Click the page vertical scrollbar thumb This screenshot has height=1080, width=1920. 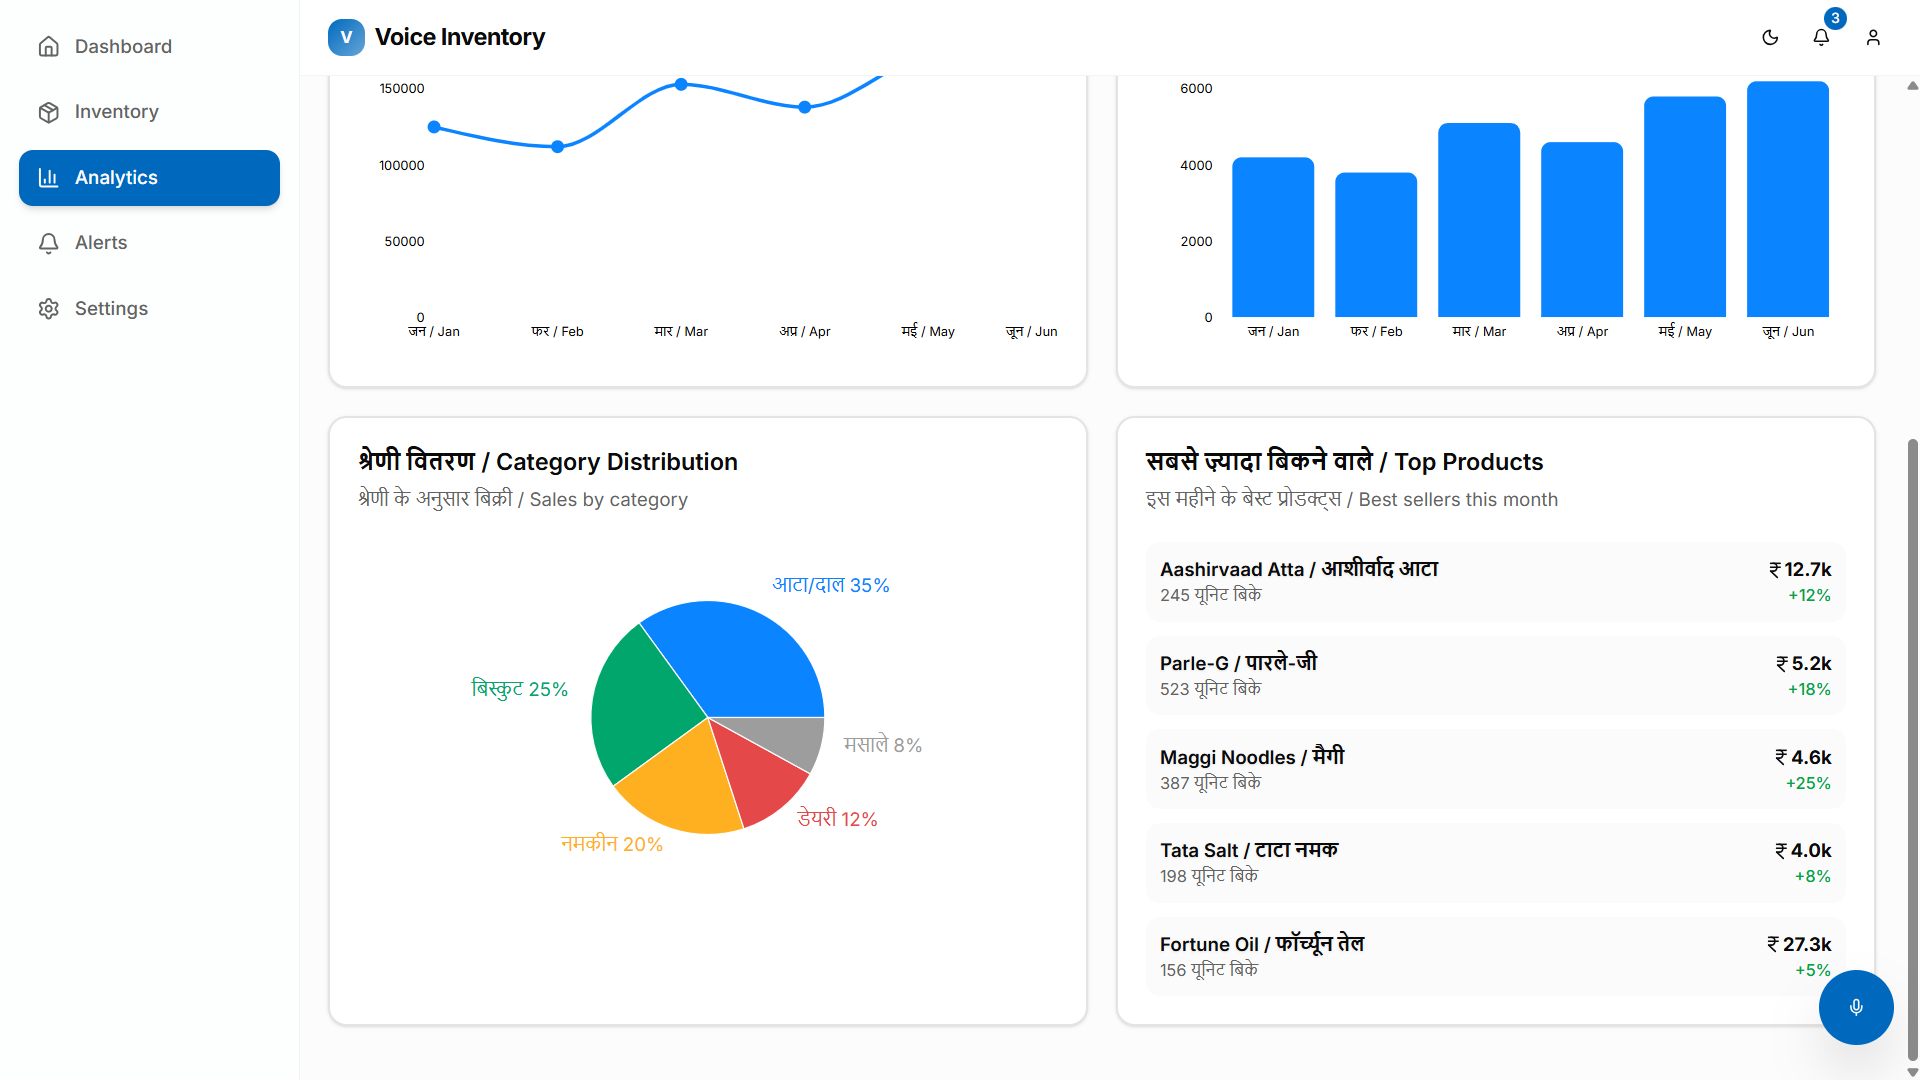(1912, 748)
